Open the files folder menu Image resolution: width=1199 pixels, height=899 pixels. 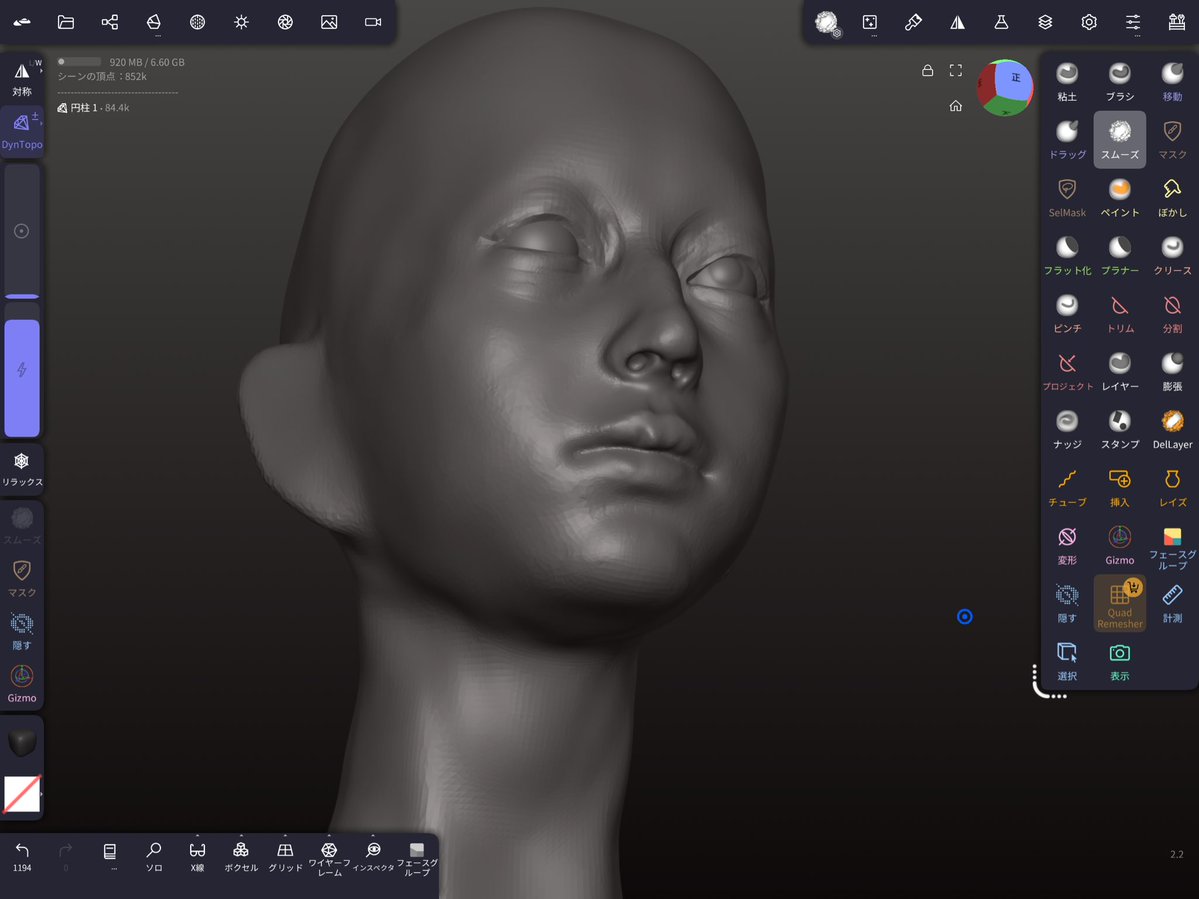coord(66,22)
